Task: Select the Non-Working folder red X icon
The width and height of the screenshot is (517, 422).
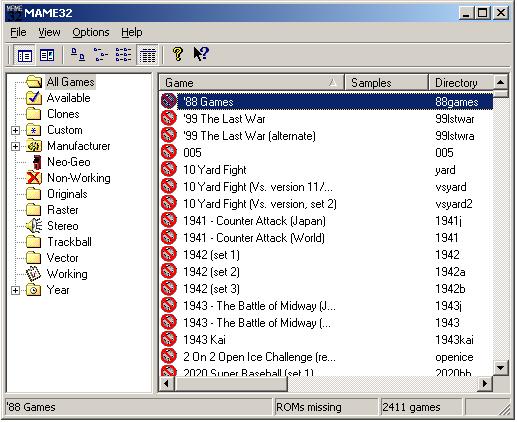Action: click(x=34, y=178)
